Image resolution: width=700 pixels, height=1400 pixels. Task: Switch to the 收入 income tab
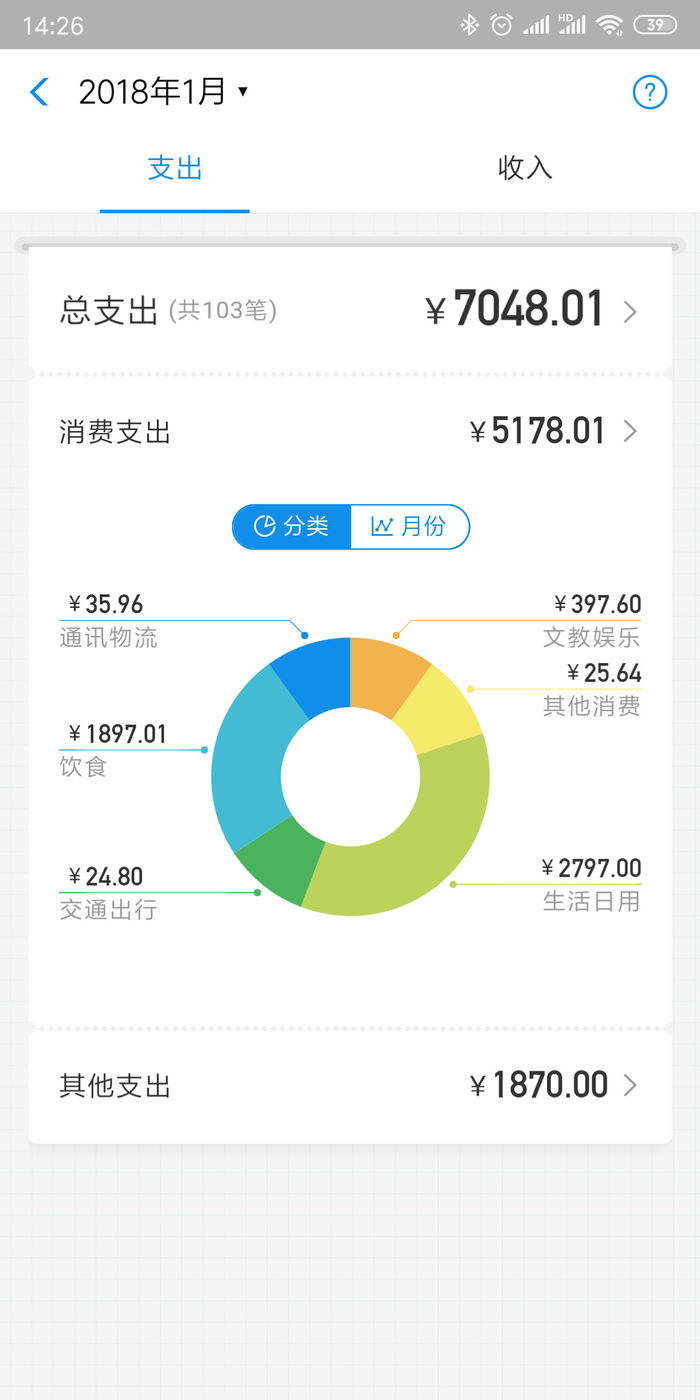pos(525,168)
